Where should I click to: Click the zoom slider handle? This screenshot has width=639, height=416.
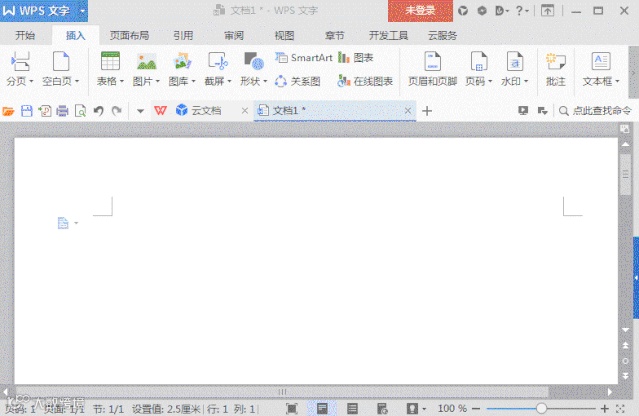541,408
